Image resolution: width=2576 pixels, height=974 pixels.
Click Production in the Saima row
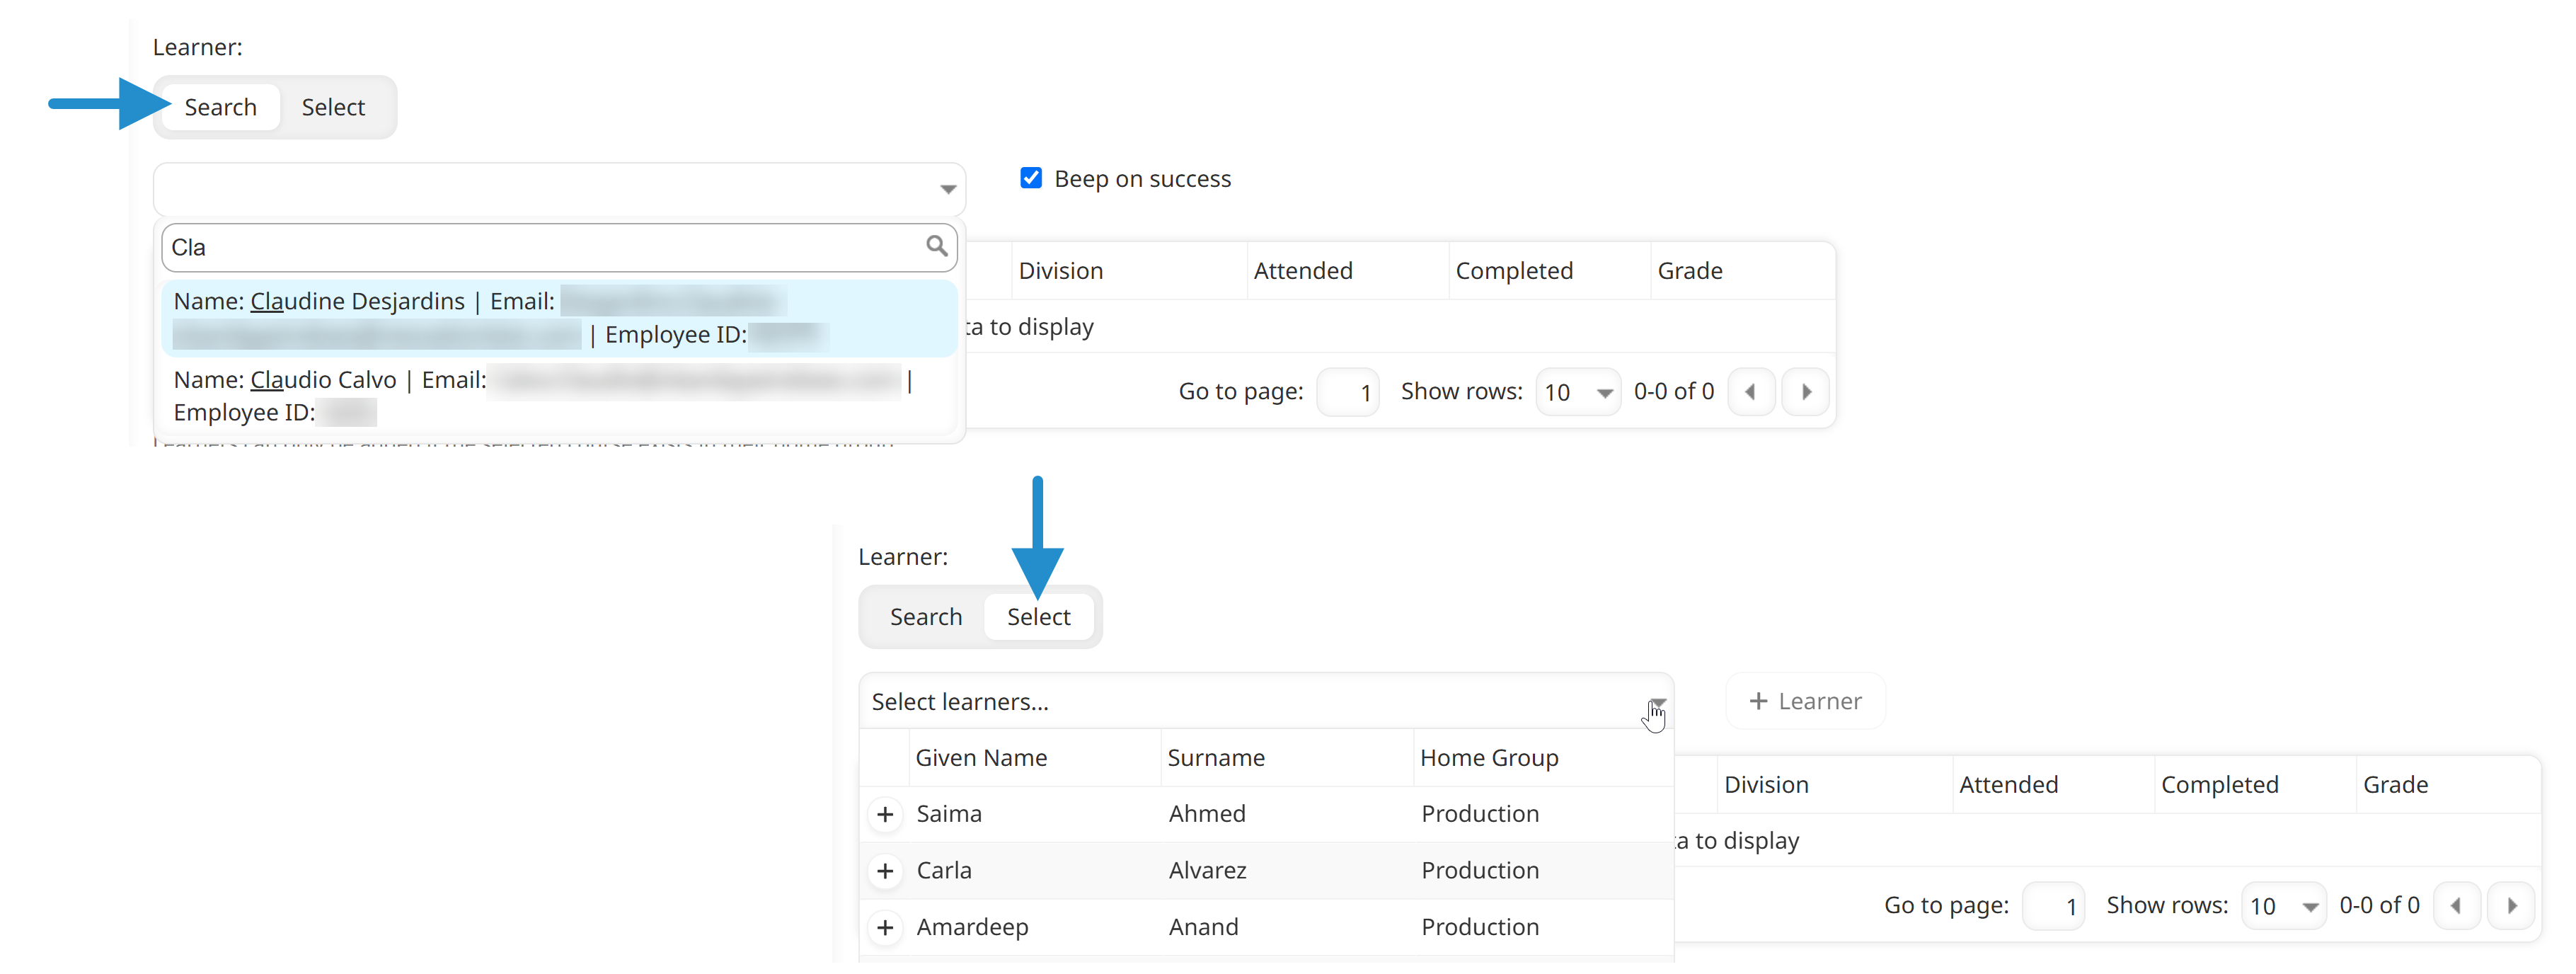tap(1480, 814)
